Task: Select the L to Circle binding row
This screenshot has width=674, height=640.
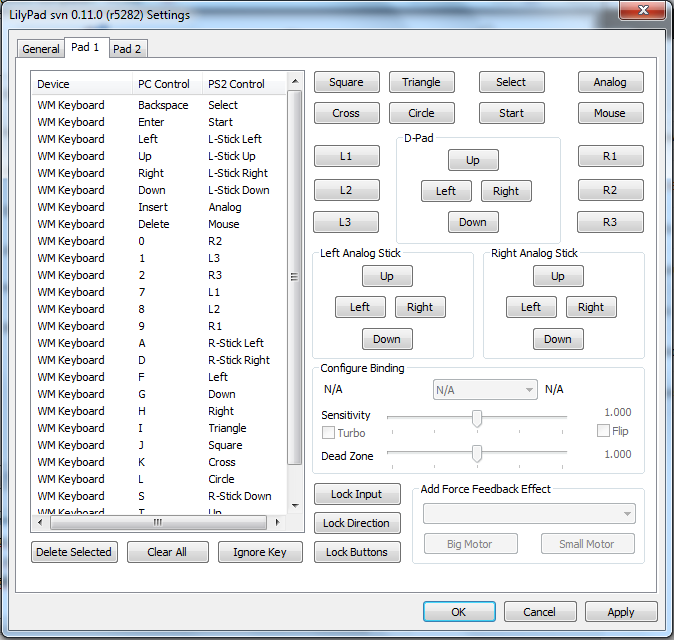Action: pyautogui.click(x=159, y=479)
